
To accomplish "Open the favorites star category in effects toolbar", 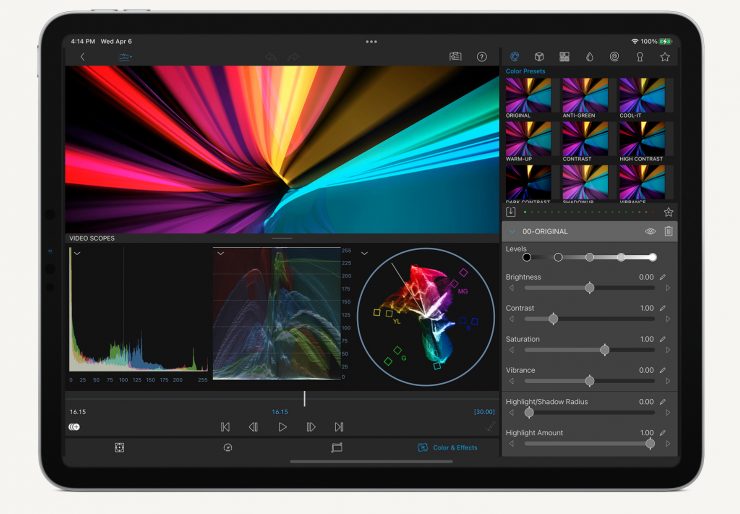I will point(664,57).
